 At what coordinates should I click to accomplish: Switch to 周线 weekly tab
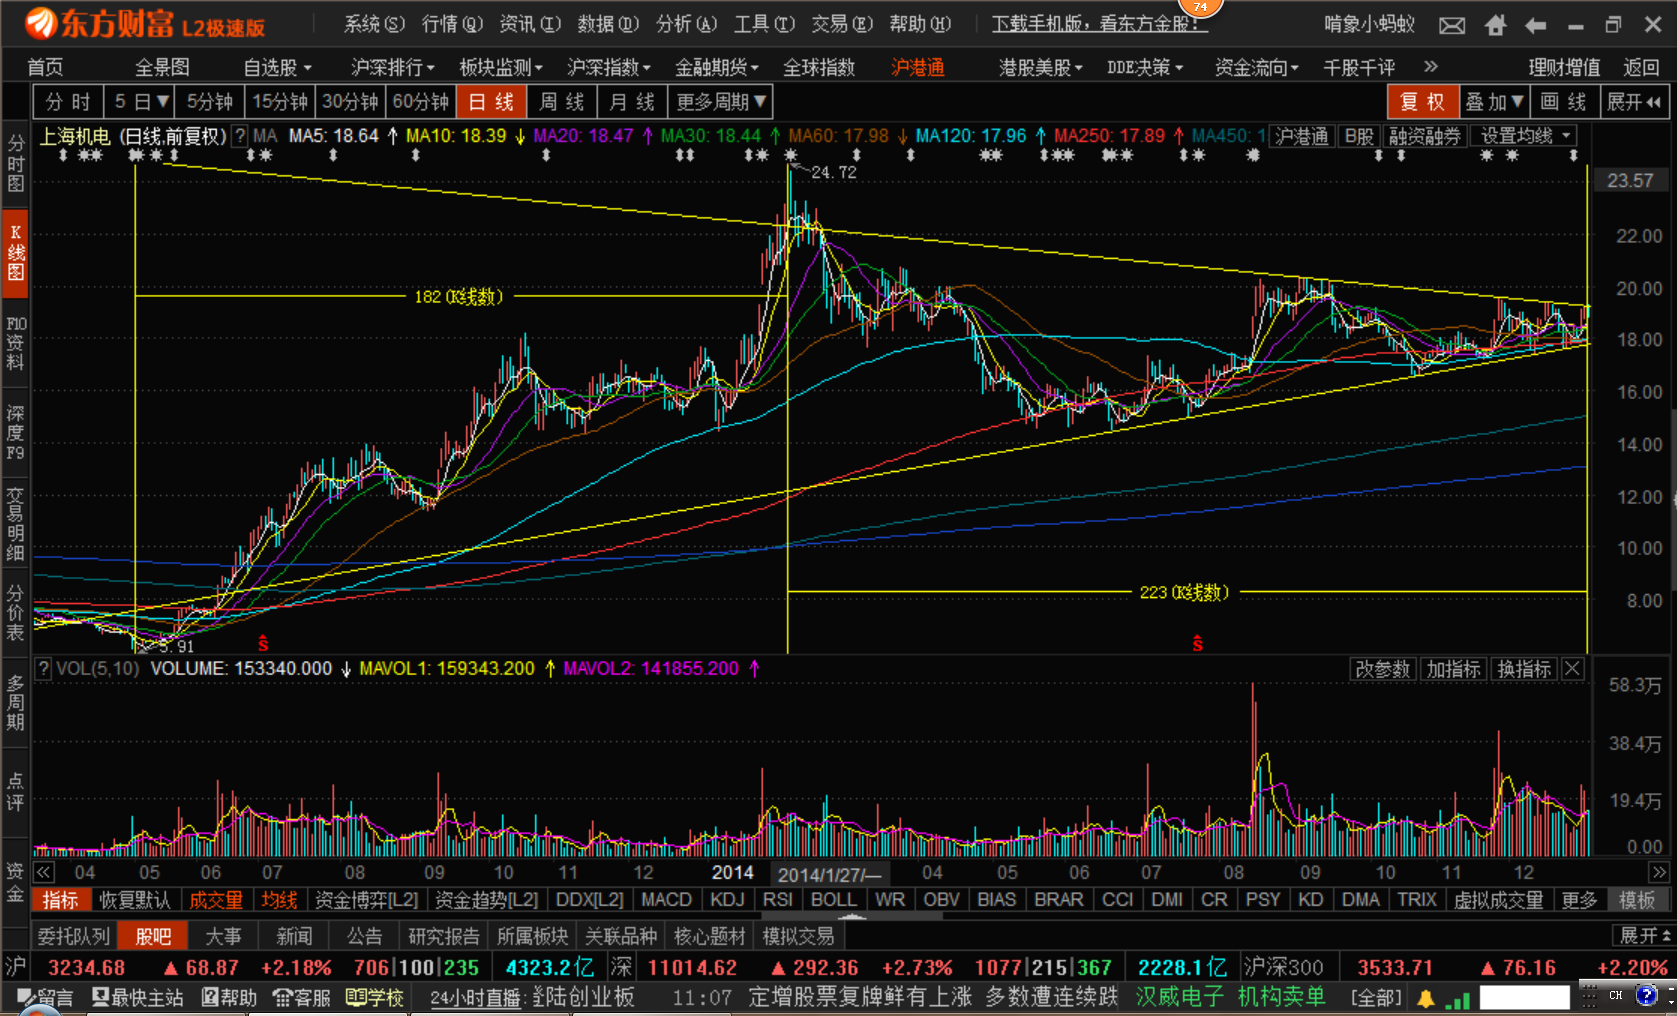click(x=561, y=102)
